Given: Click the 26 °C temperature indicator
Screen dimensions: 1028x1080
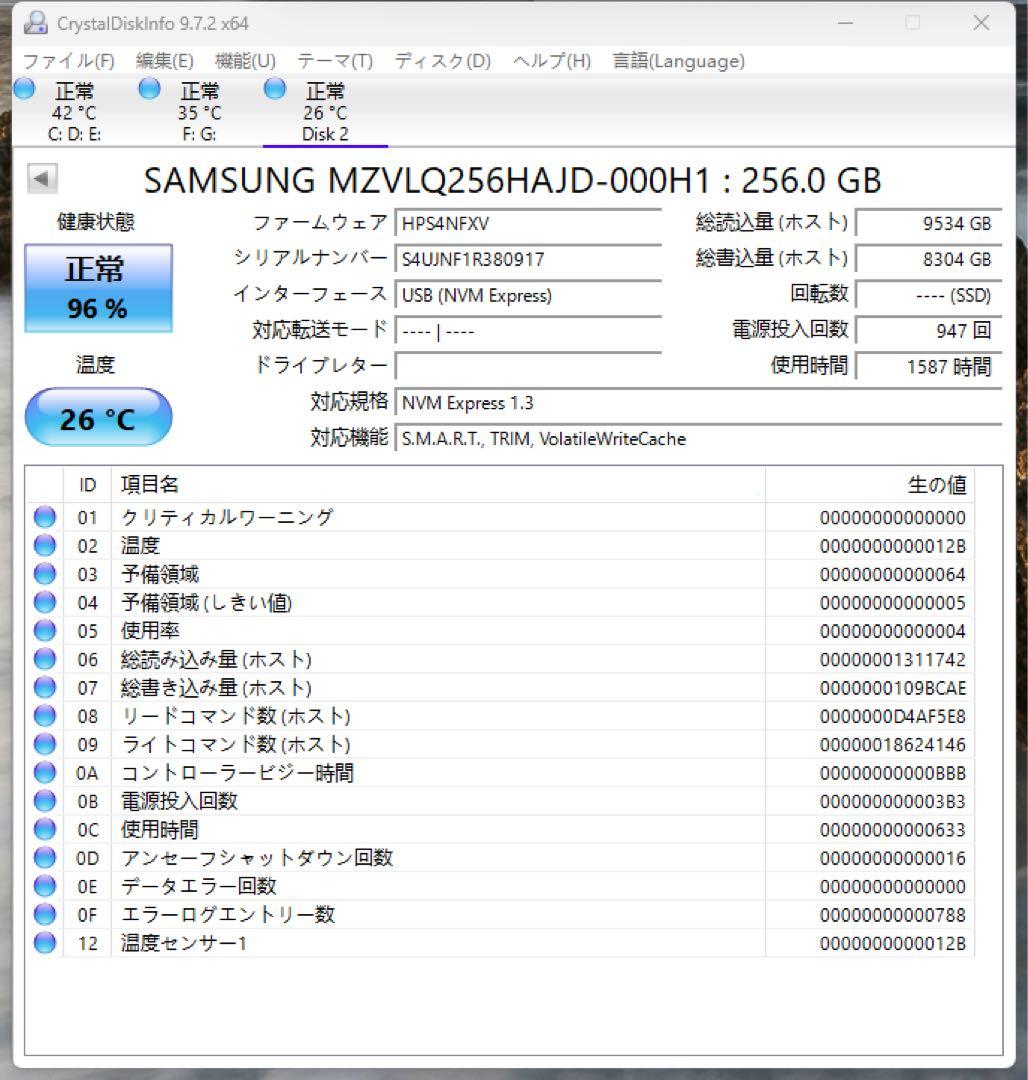Looking at the screenshot, I should [x=97, y=416].
